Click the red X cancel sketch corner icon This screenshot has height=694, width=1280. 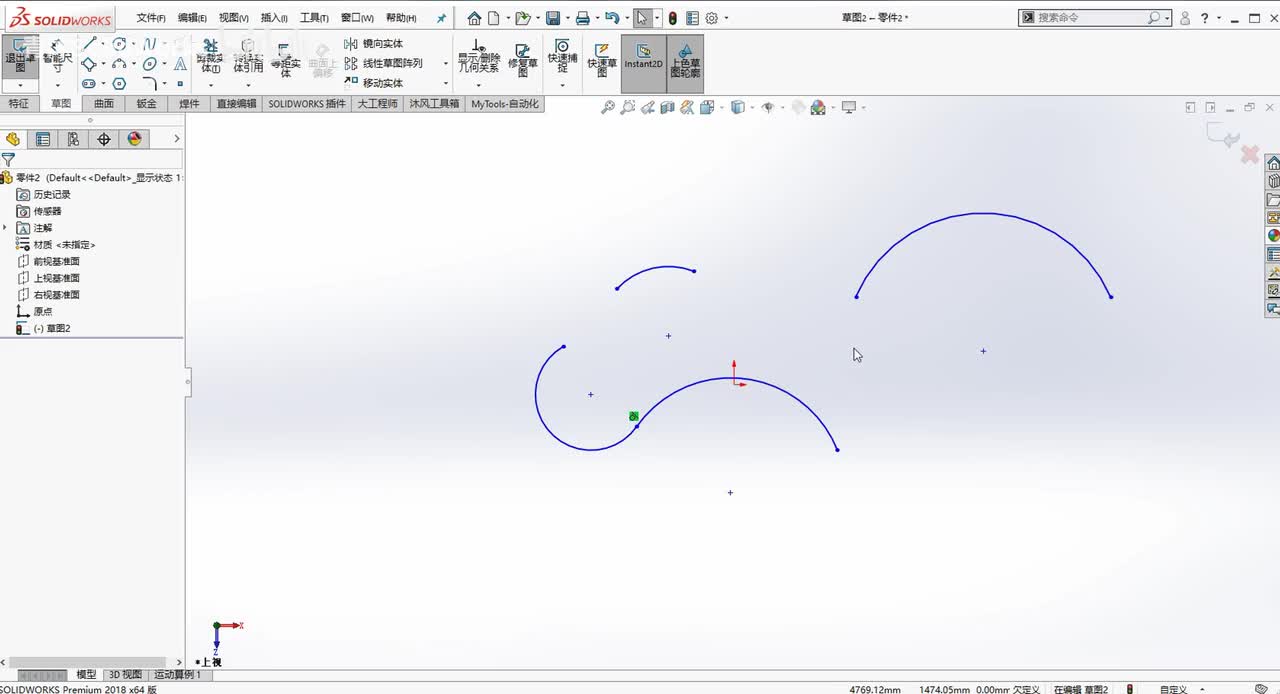pos(1249,154)
